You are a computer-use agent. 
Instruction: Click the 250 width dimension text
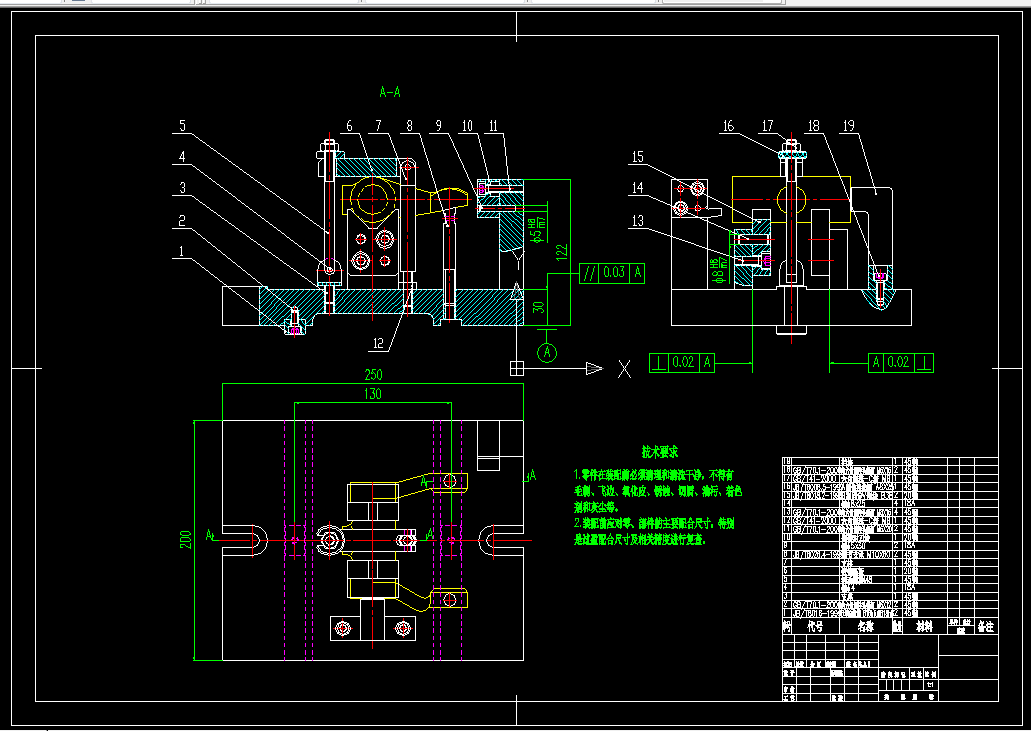[x=373, y=375]
